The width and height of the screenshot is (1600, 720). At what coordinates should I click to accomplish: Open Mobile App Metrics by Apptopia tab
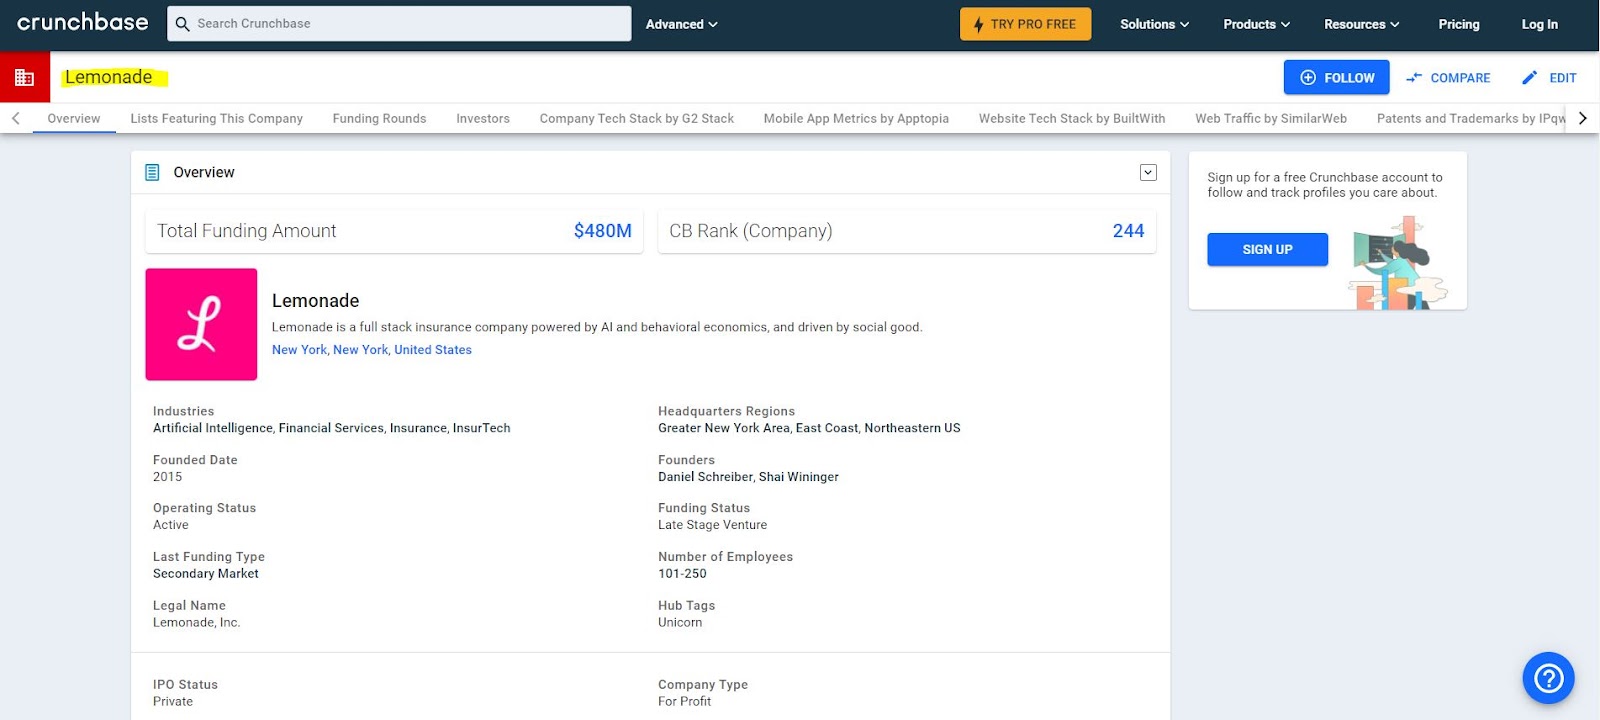(856, 118)
